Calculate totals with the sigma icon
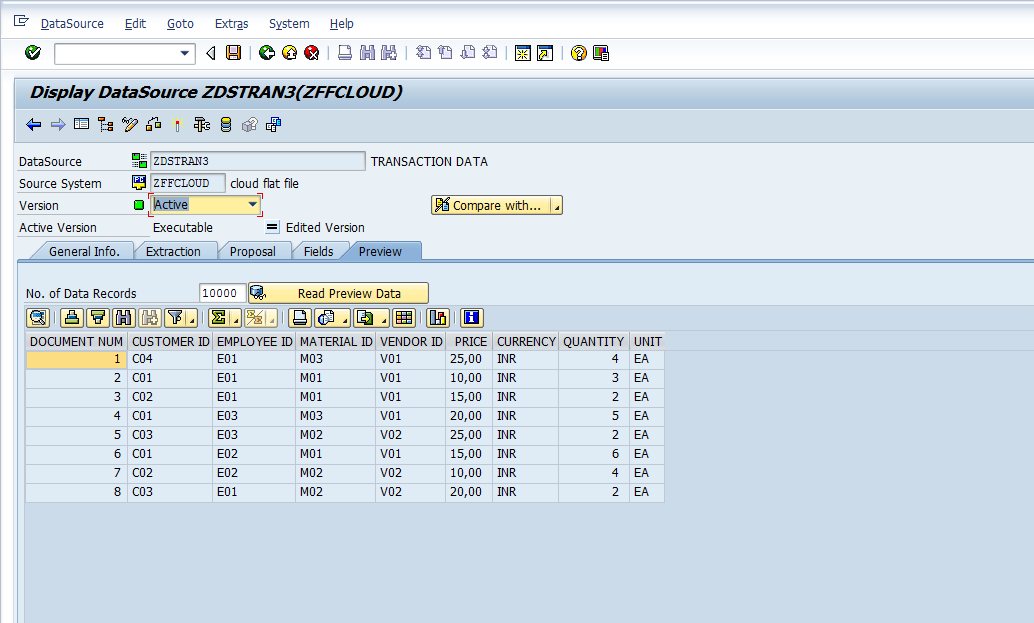1034x623 pixels. [x=220, y=317]
